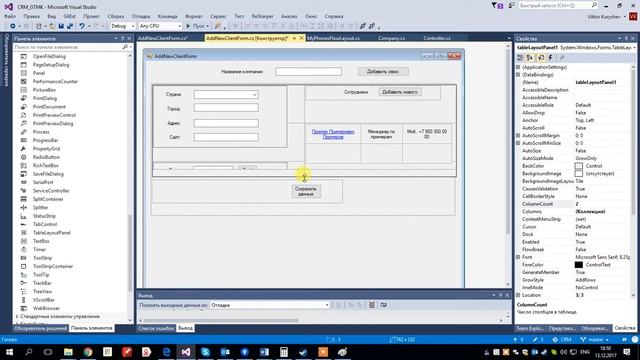
Task: Open Calculator from the taskbar
Action: [x=284, y=352]
